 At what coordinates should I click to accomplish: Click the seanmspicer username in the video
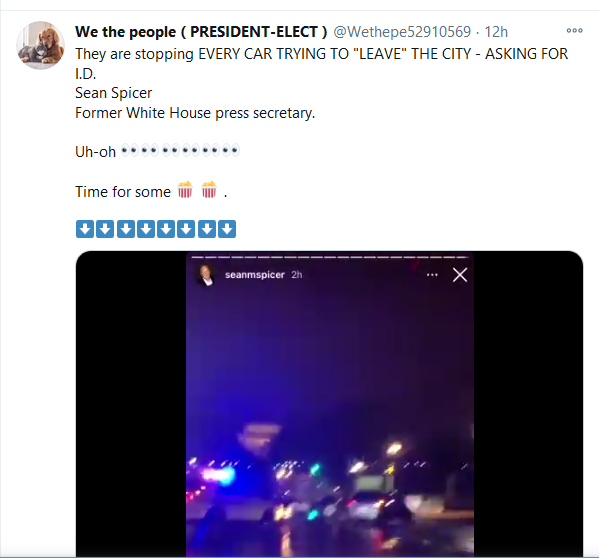(254, 275)
